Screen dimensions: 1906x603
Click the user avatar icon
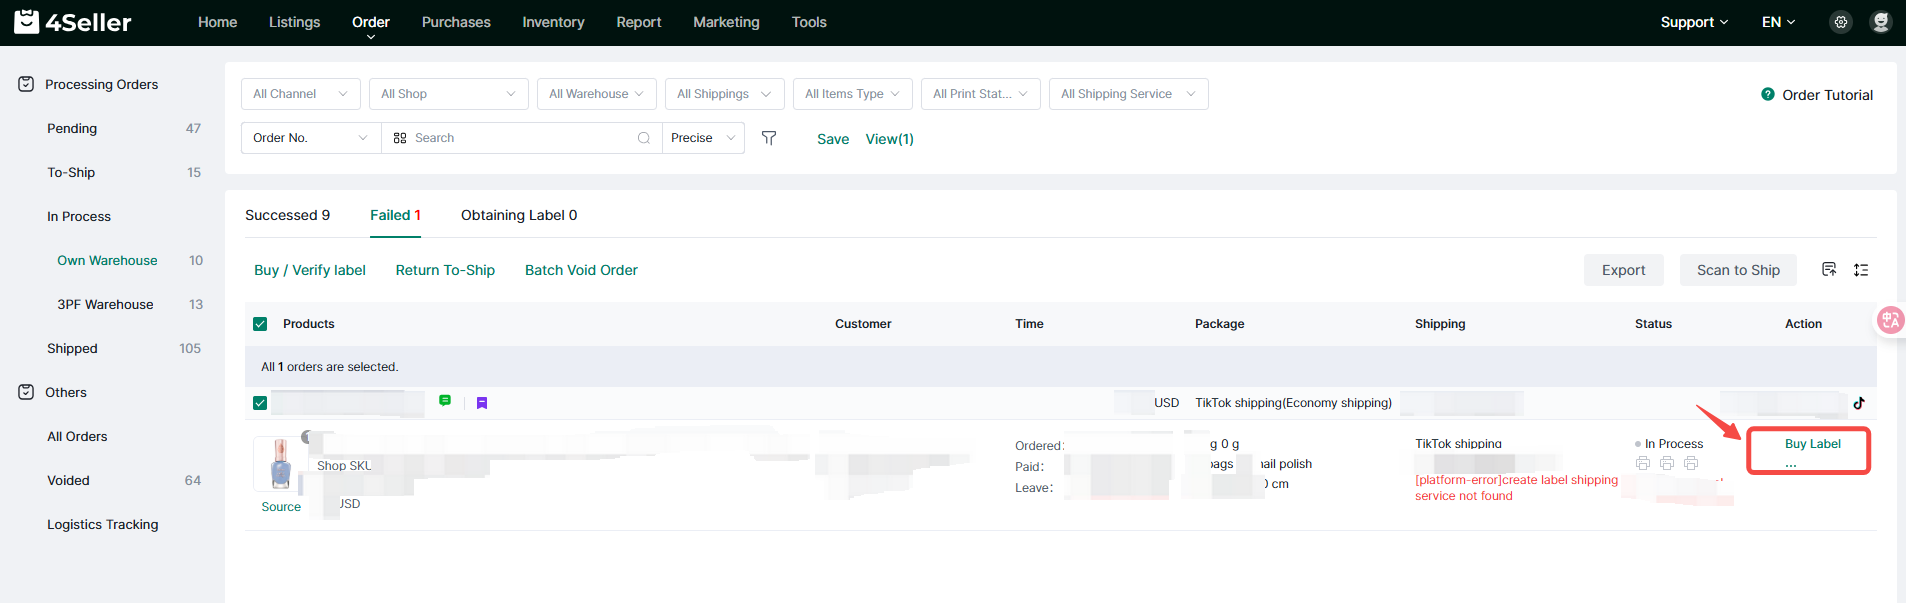[x=1880, y=22]
